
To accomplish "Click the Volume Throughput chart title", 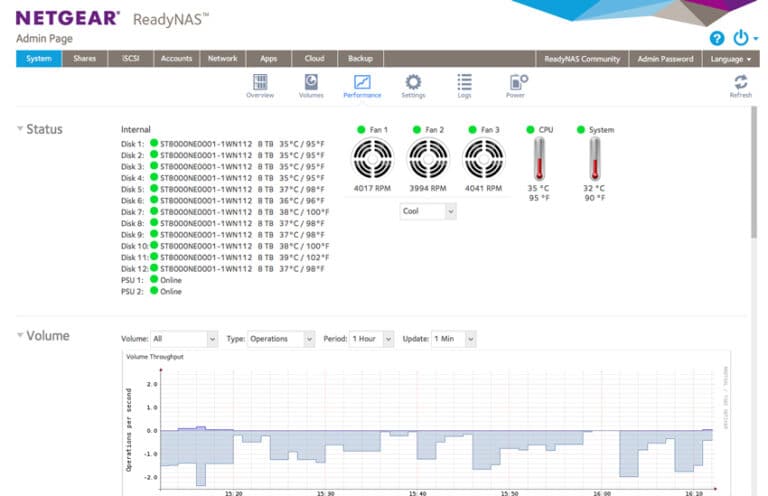I will [155, 356].
